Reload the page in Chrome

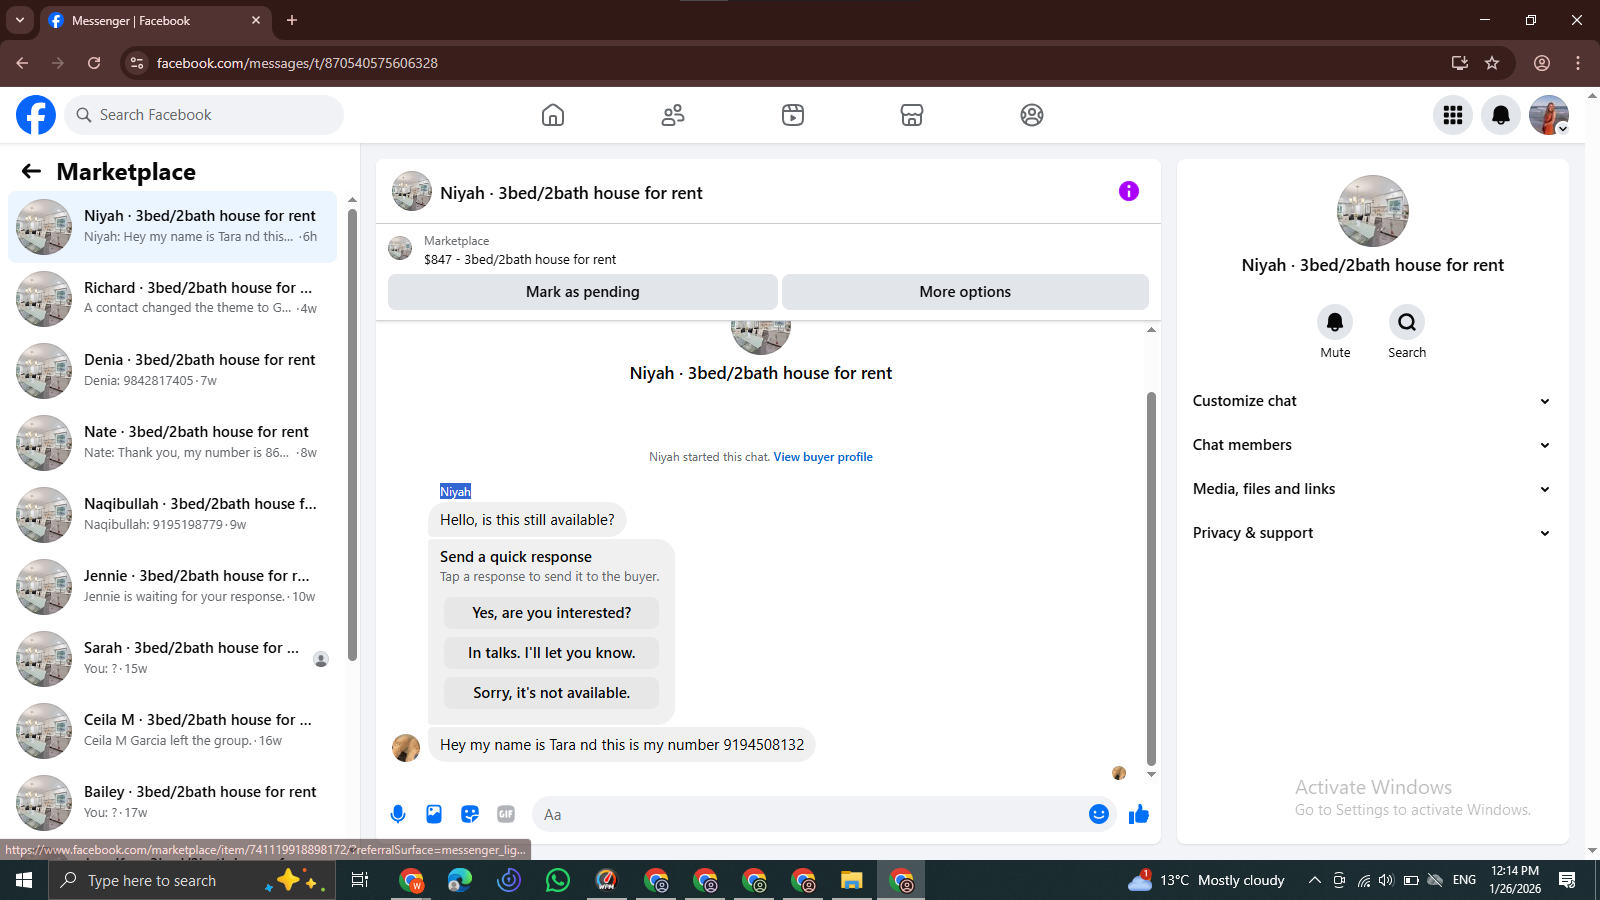(x=94, y=63)
